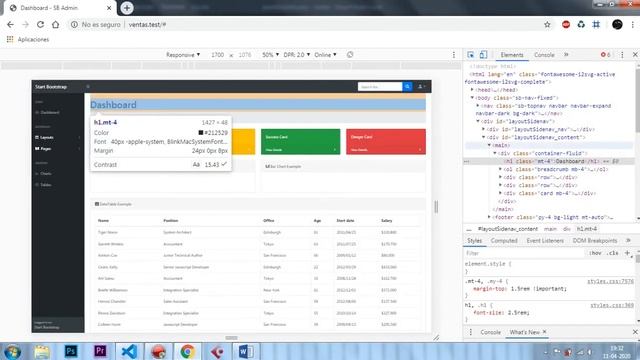Click the green Success Card

300,142
